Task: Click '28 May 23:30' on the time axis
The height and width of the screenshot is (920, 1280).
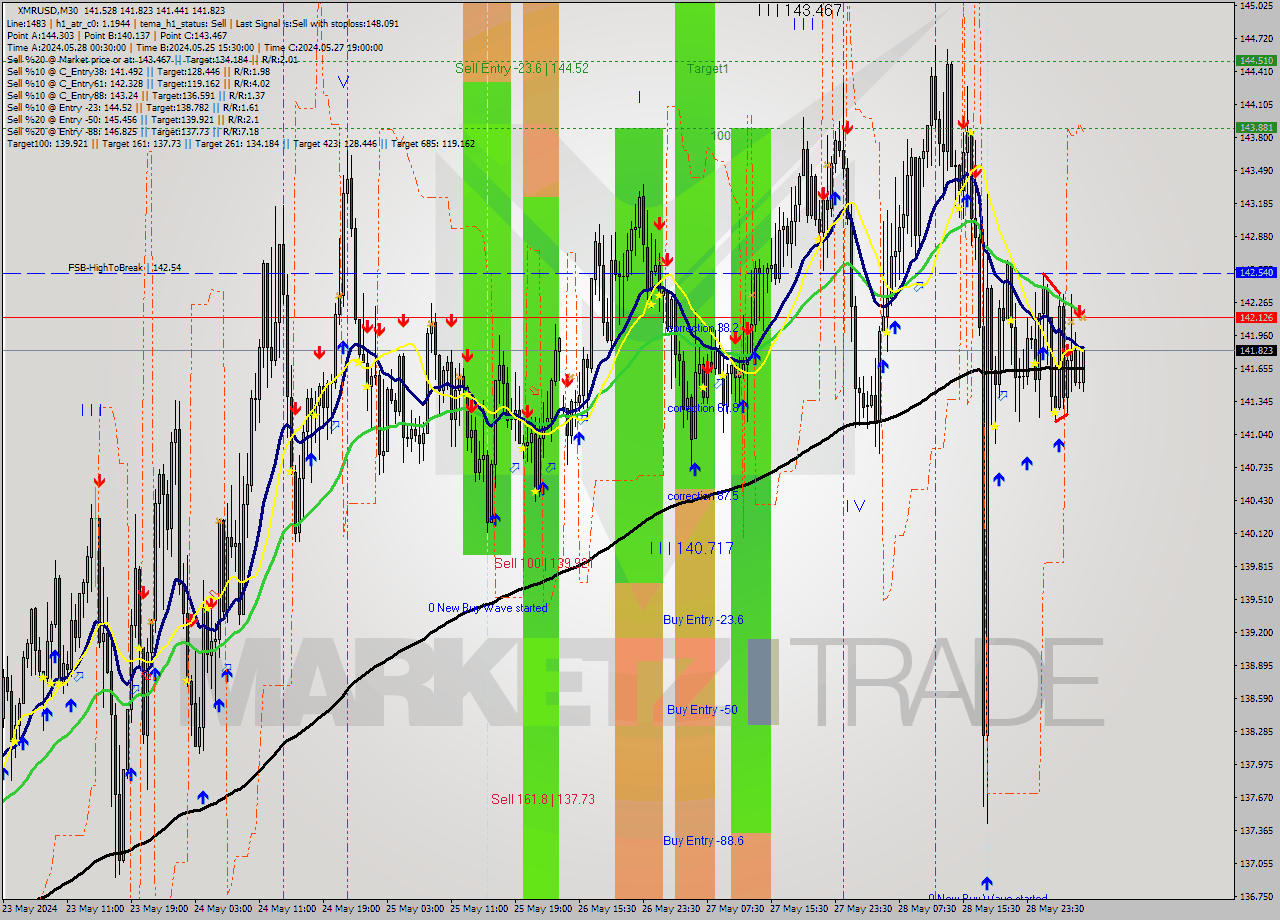Action: pyautogui.click(x=1054, y=909)
